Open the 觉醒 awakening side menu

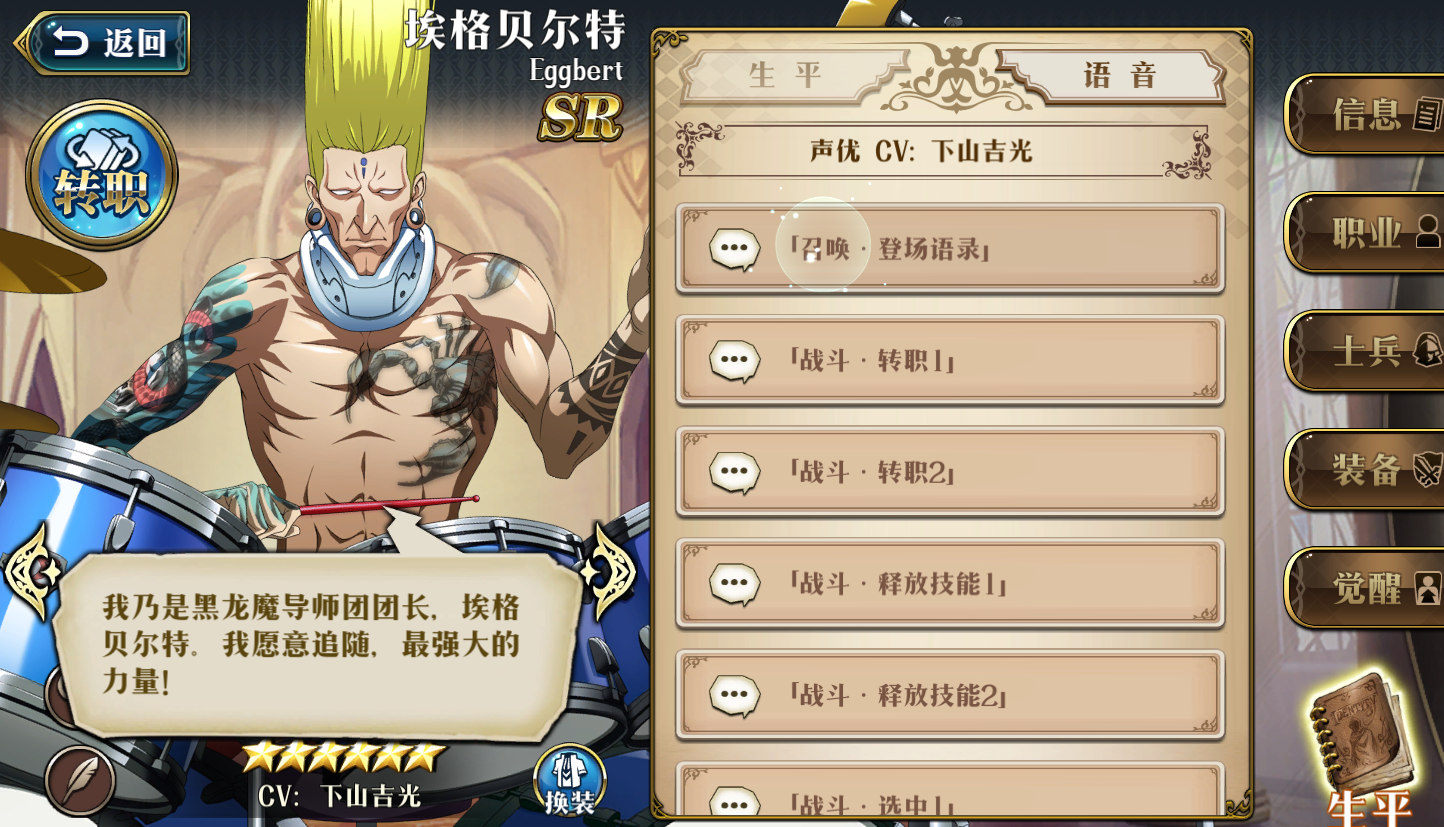[1365, 588]
